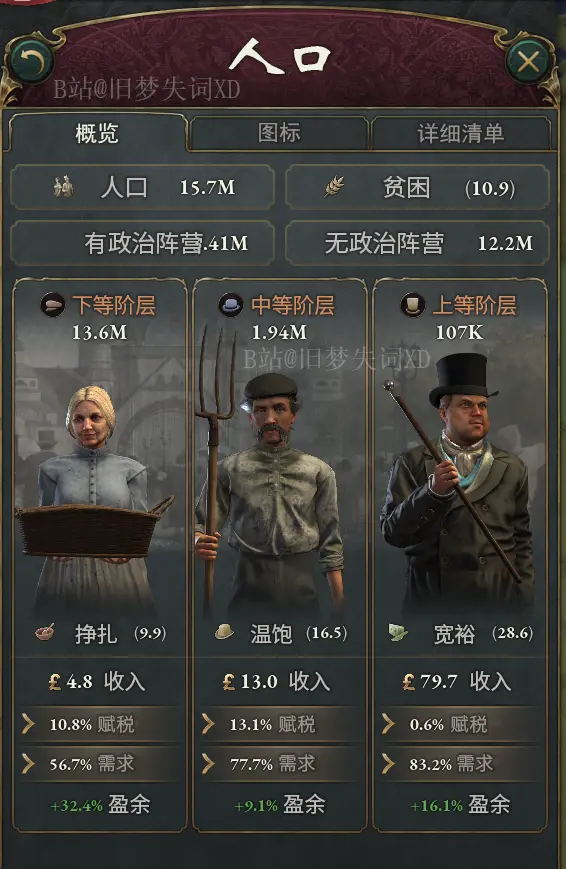Image resolution: width=566 pixels, height=869 pixels.
Task: Click the leaf icon beside 宽裕
Action: pyautogui.click(x=399, y=632)
